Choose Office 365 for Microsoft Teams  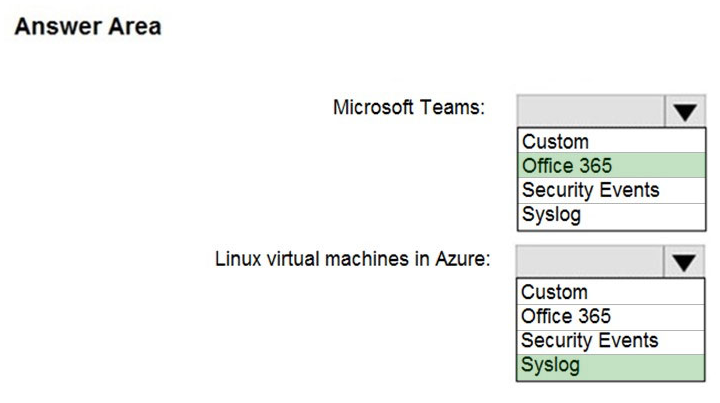point(567,165)
